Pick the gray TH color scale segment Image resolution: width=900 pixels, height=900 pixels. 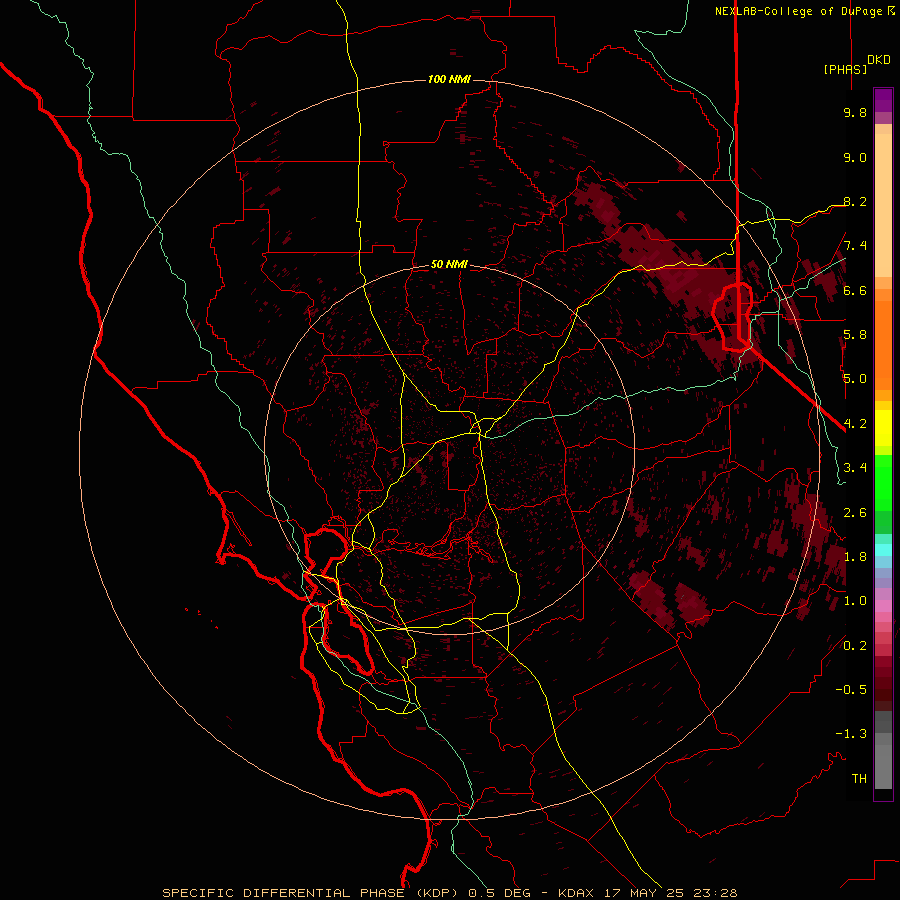point(883,767)
